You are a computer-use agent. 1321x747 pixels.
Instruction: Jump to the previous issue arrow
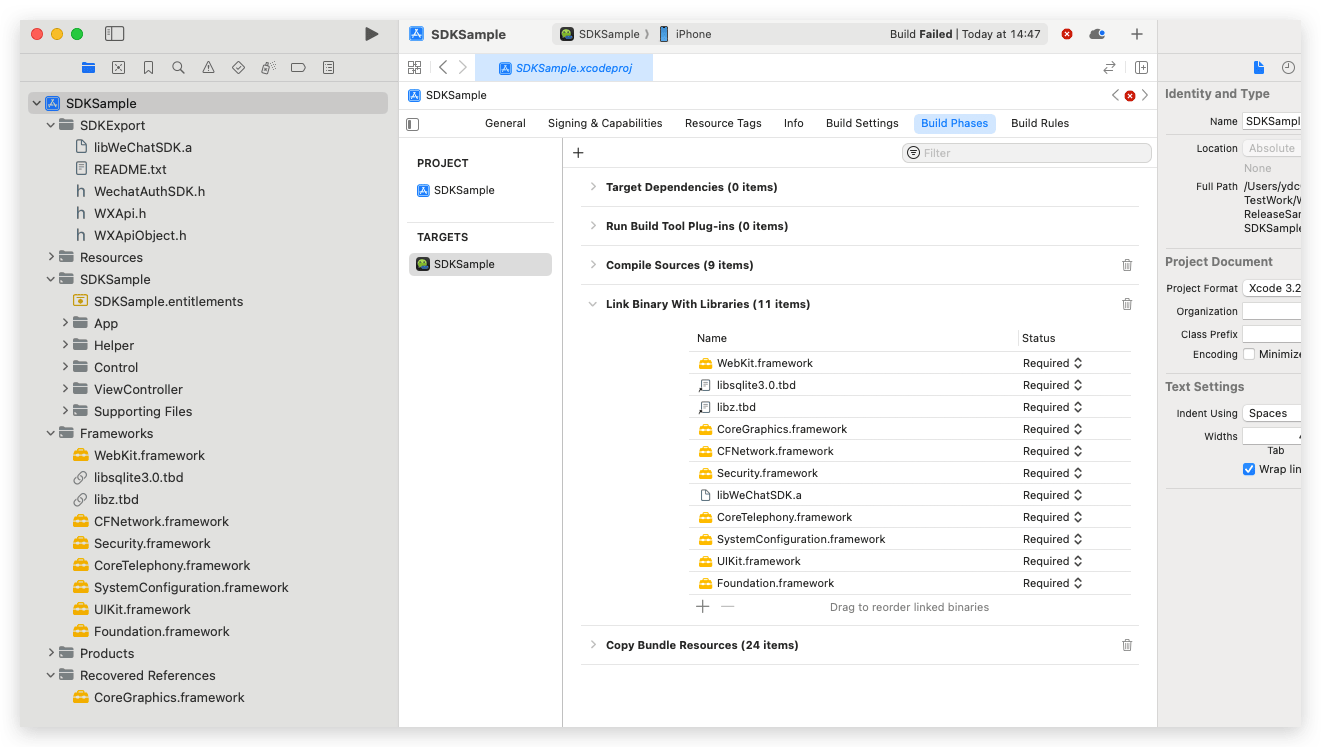pyautogui.click(x=1115, y=95)
